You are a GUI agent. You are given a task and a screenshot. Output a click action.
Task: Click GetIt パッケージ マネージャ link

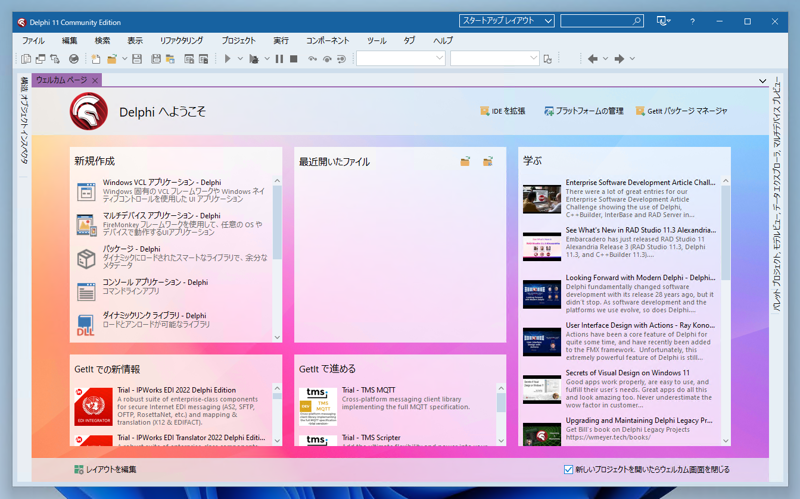[x=682, y=111]
